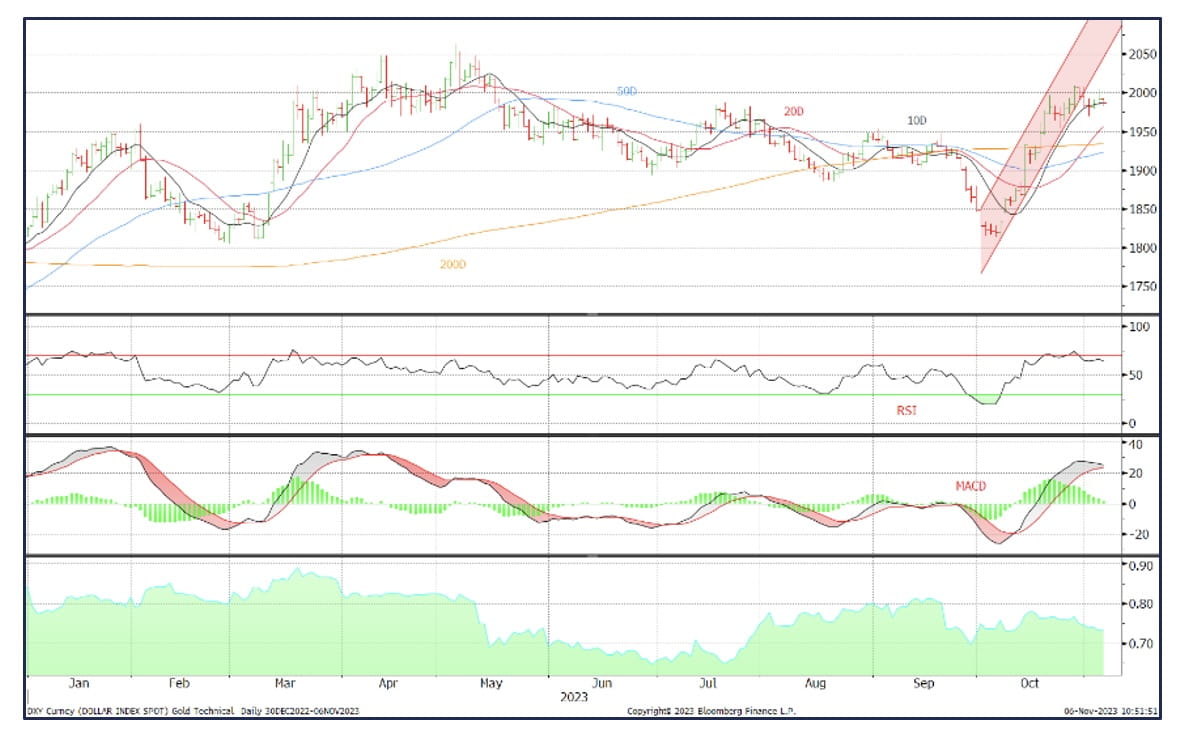Select the Sep month label
1180x738 pixels.
923,683
